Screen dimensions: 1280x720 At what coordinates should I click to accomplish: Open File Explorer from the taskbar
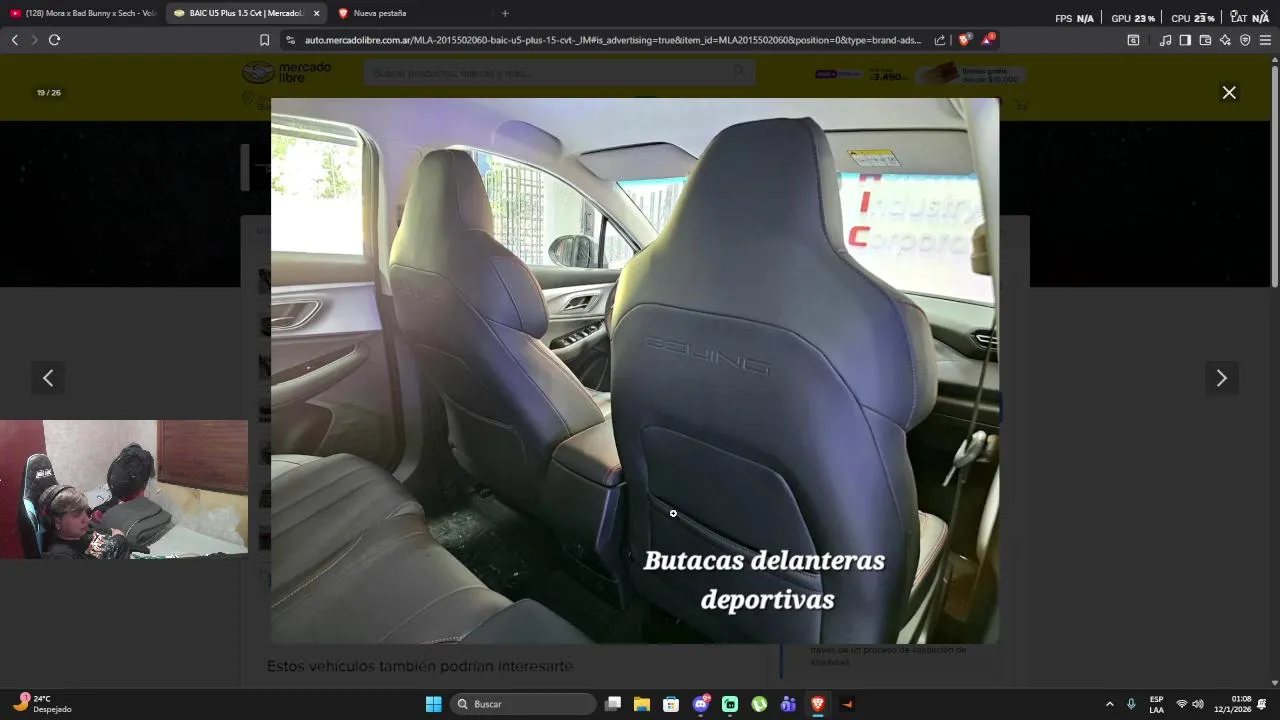coord(642,704)
